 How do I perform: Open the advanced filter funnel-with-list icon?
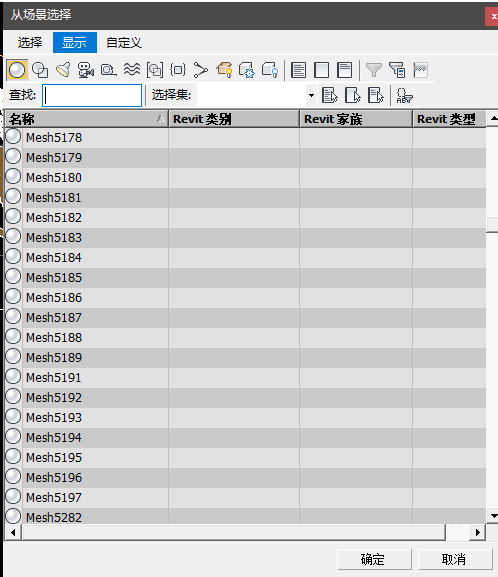tap(397, 70)
